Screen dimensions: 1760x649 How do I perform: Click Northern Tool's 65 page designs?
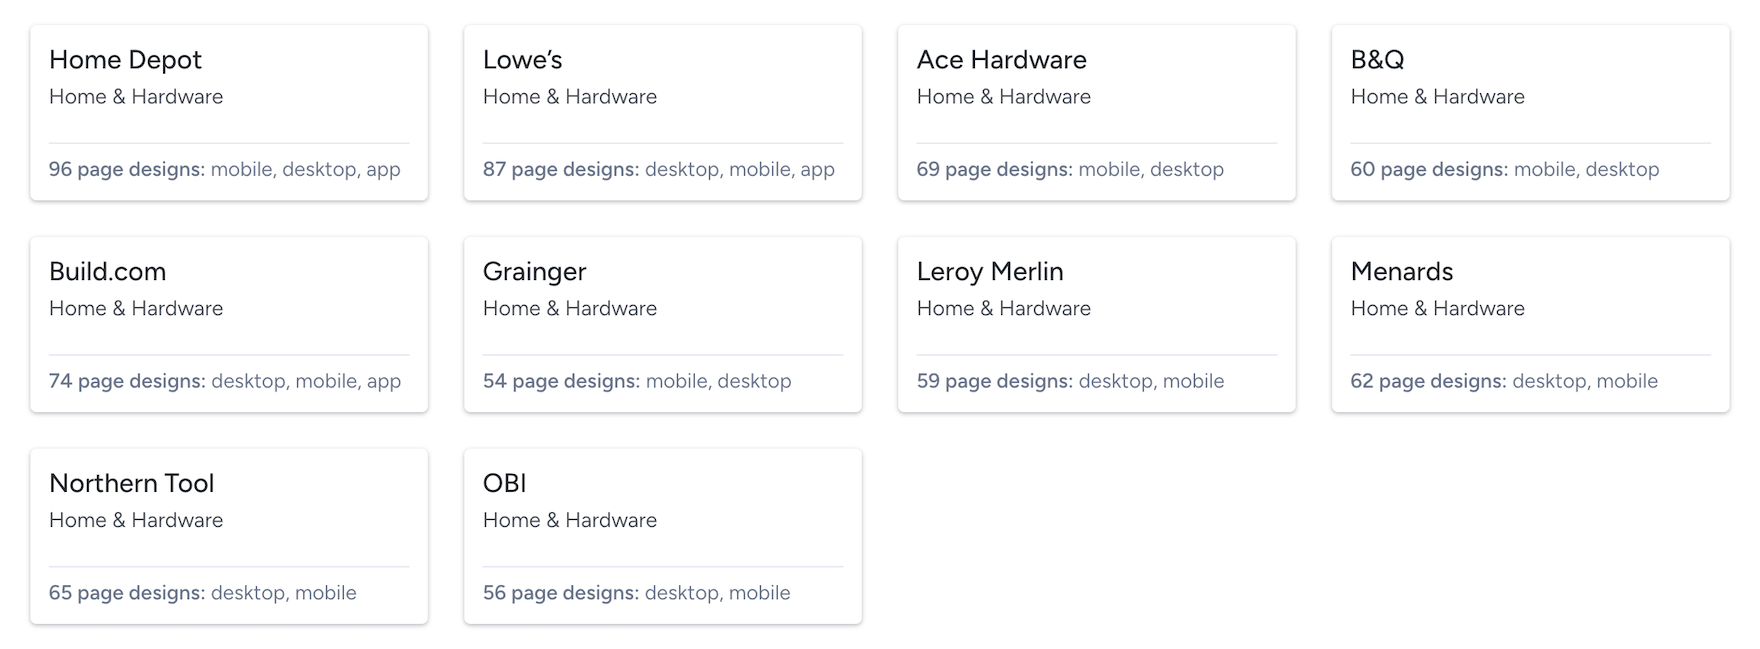[202, 594]
